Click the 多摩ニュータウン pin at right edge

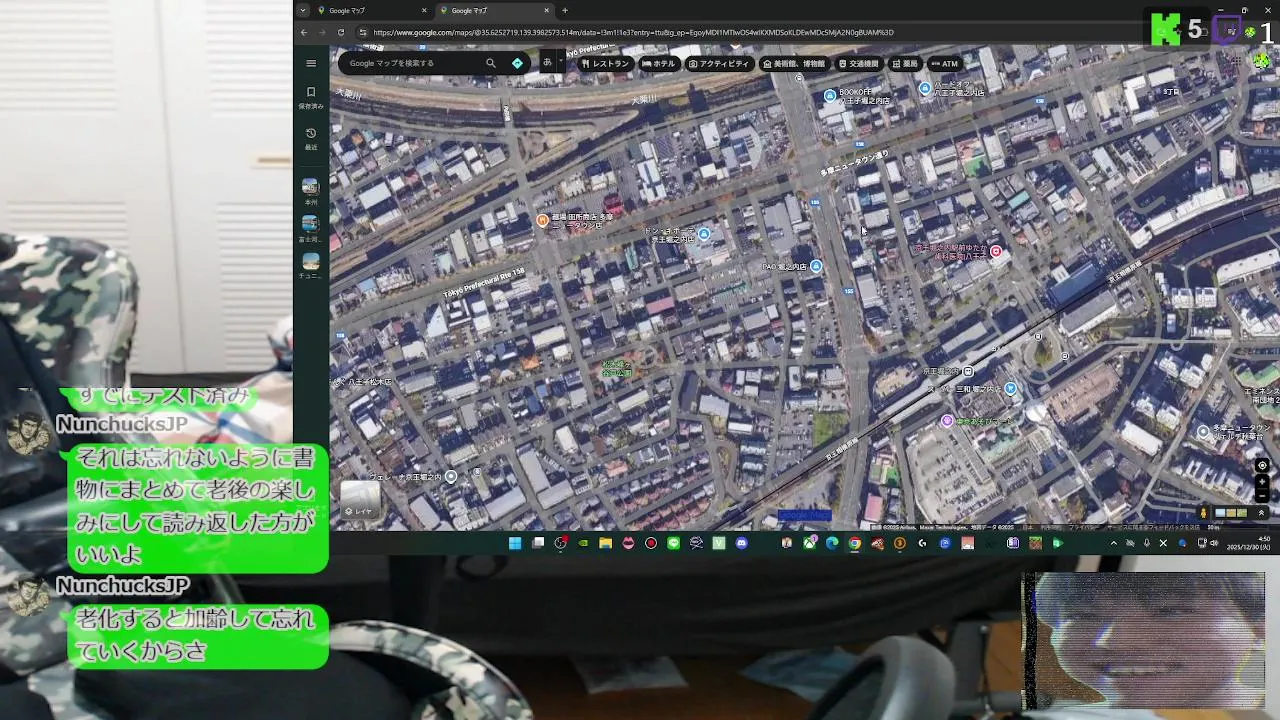[x=1203, y=432]
